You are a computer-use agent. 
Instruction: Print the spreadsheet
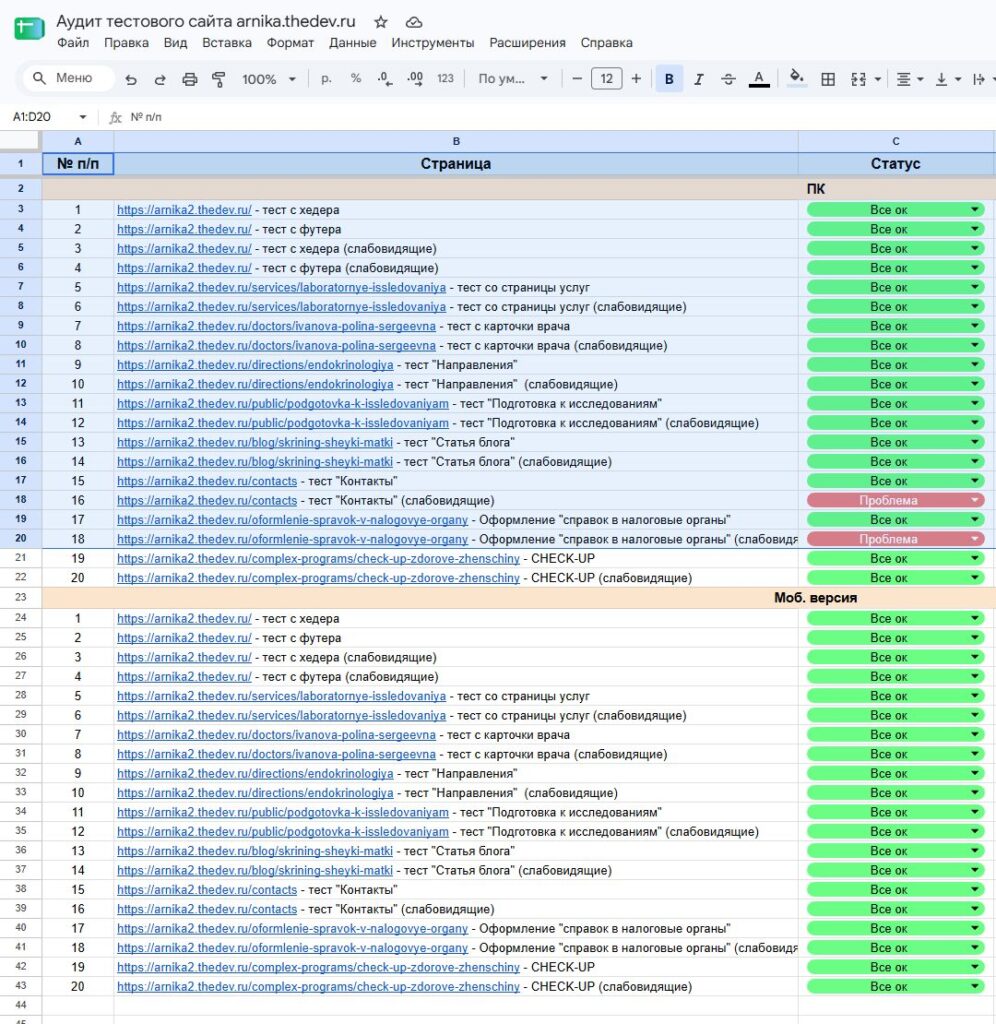[189, 79]
